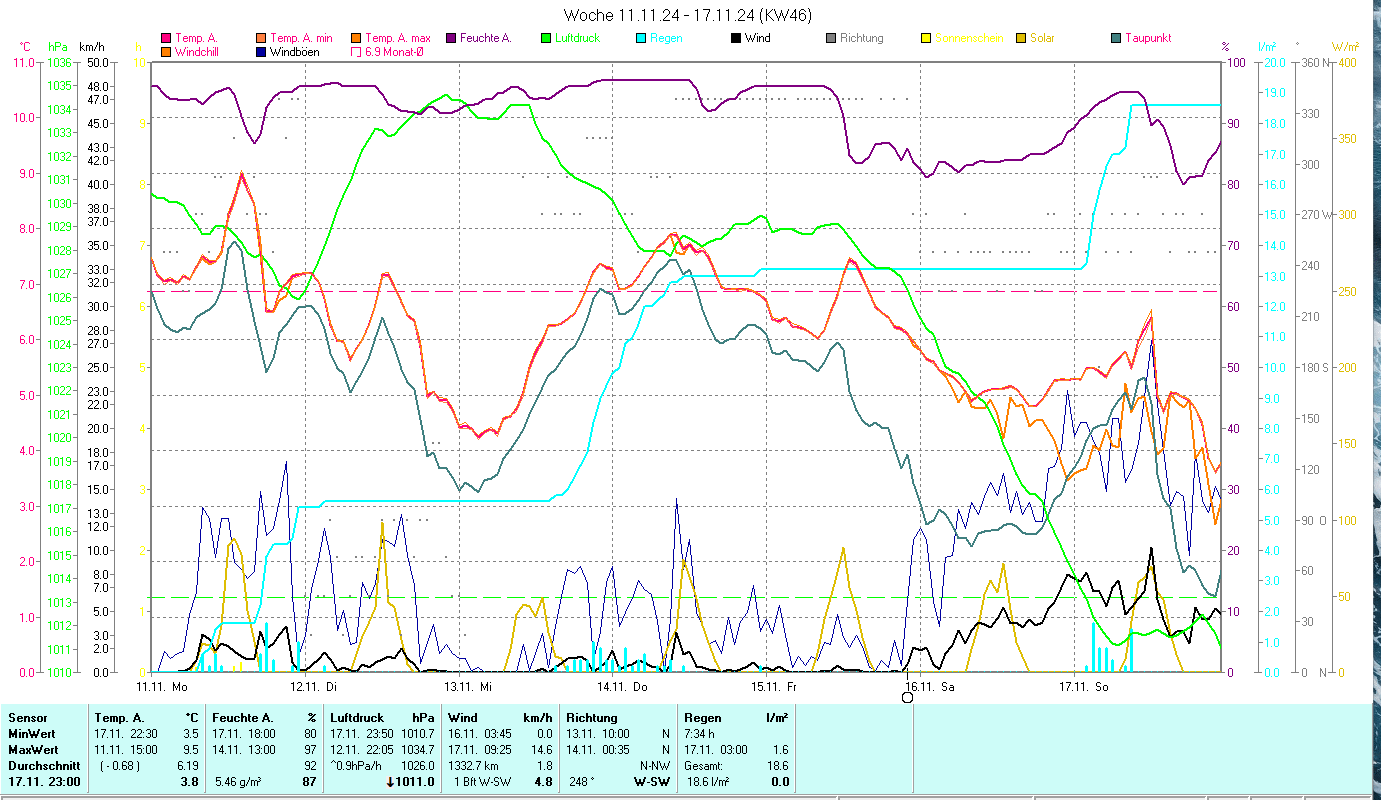
Task: Select the wind direction value '248 °'
Action: pyautogui.click(x=582, y=782)
